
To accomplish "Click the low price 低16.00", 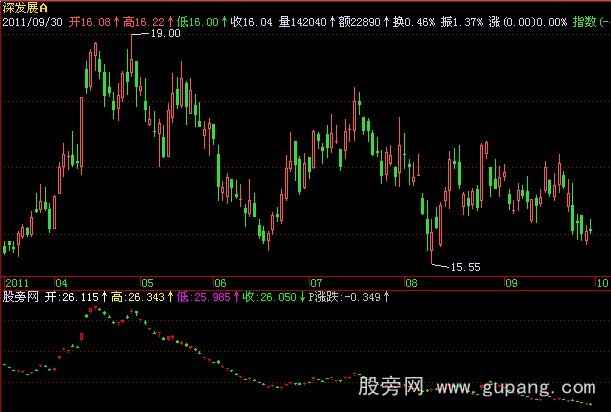I will coord(198,22).
